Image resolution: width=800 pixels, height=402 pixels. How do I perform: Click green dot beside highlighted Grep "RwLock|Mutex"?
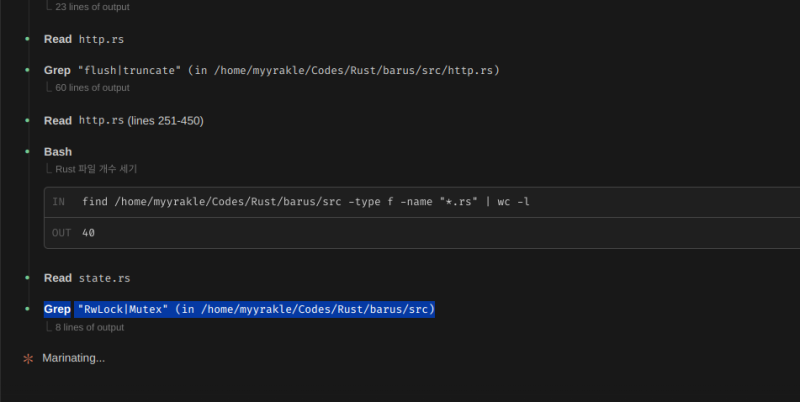tap(28, 310)
